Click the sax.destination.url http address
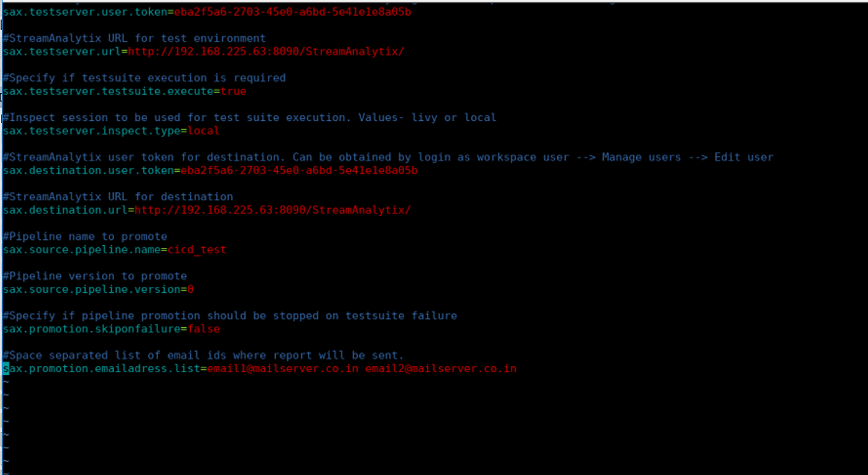Viewport: 868px width, 475px height. (x=272, y=210)
